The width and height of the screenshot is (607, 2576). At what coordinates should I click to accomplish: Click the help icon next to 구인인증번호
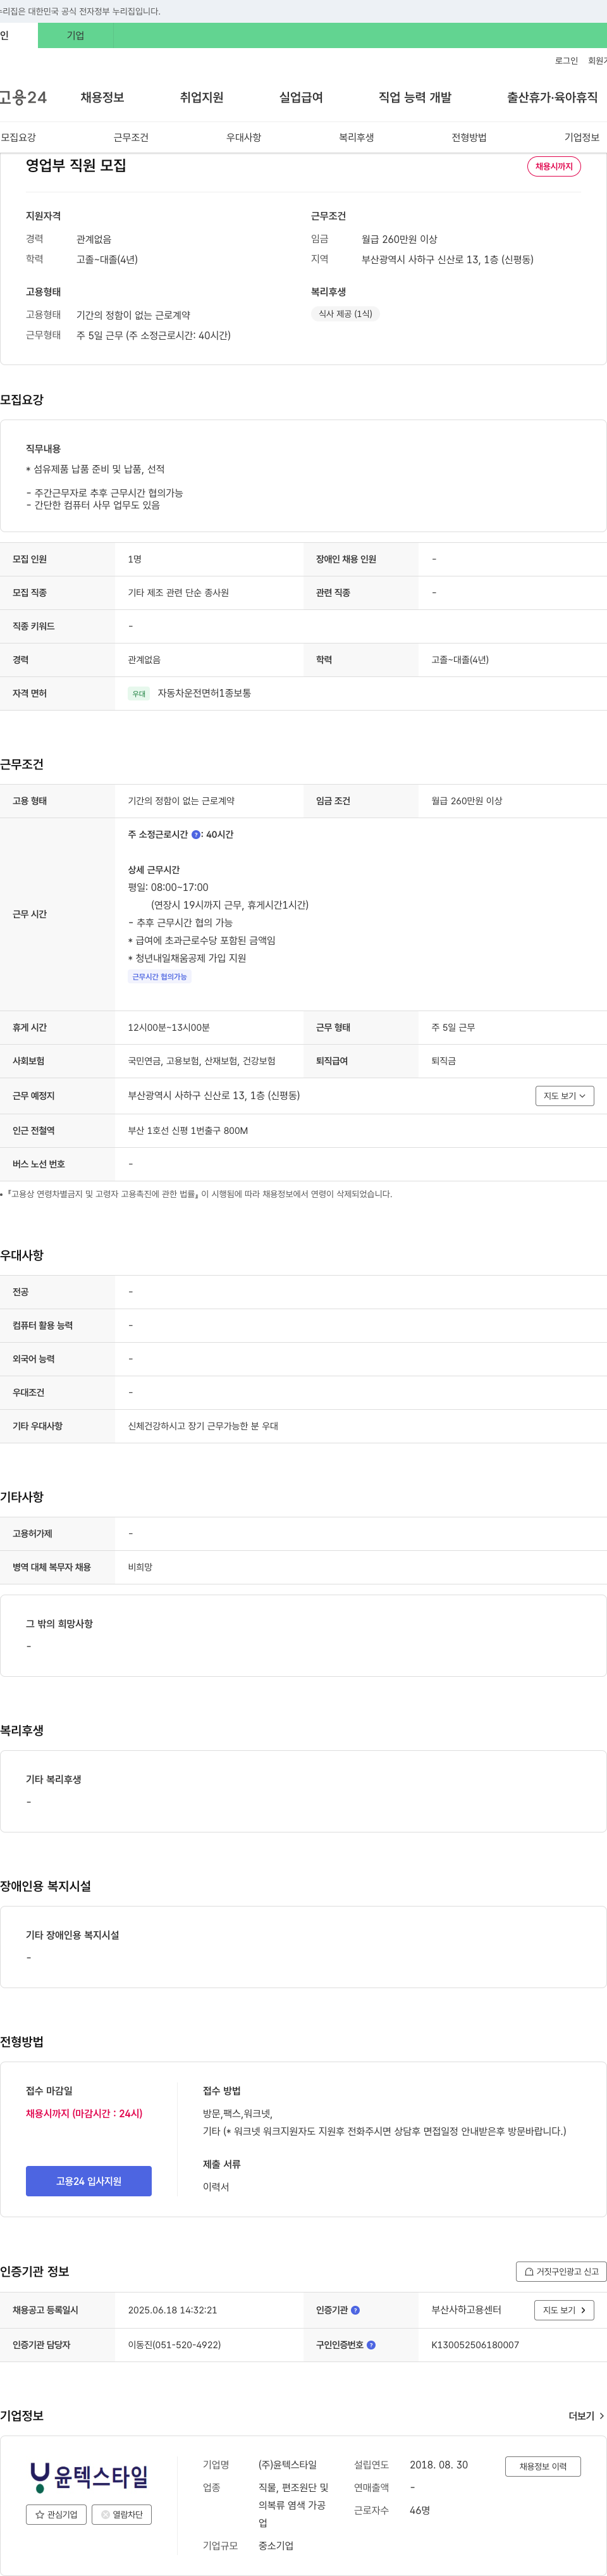371,2344
